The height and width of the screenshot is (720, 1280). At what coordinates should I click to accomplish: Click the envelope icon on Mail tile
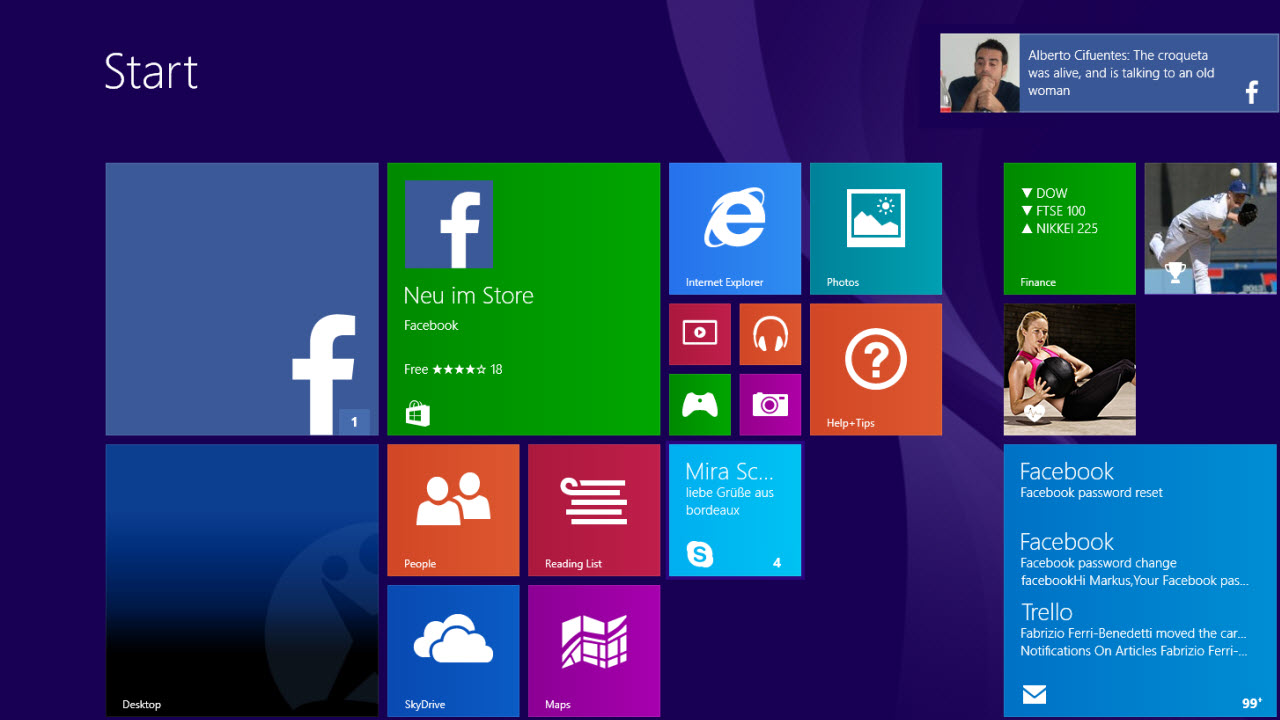(x=1034, y=694)
